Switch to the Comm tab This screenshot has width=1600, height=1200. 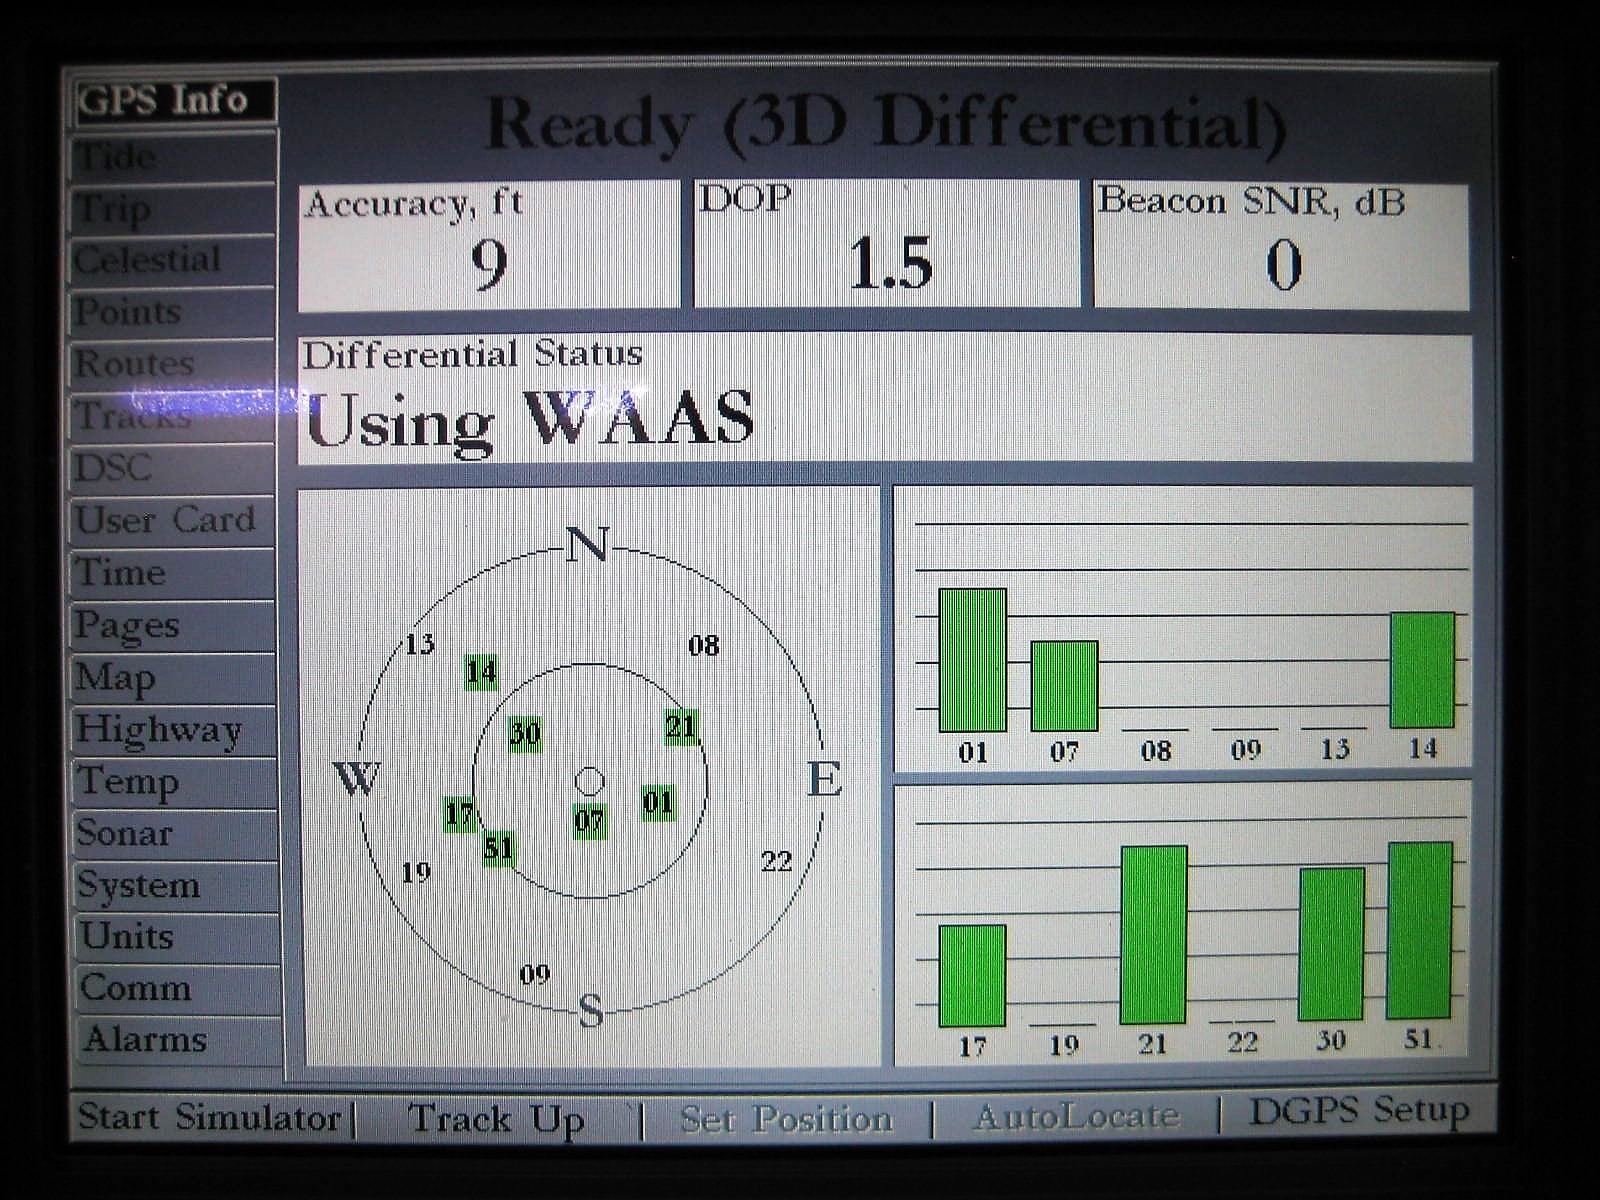click(180, 988)
